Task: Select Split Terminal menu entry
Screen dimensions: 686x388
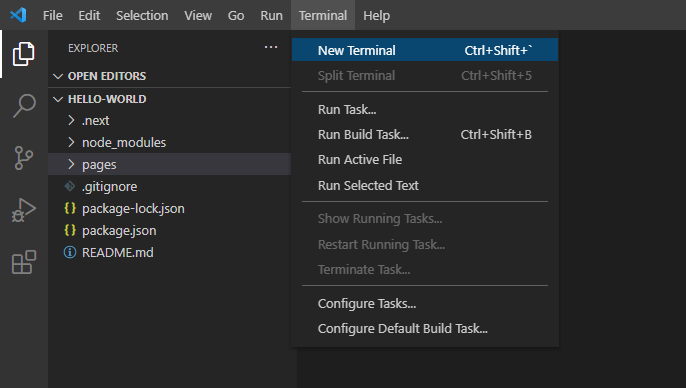Action: click(425, 75)
